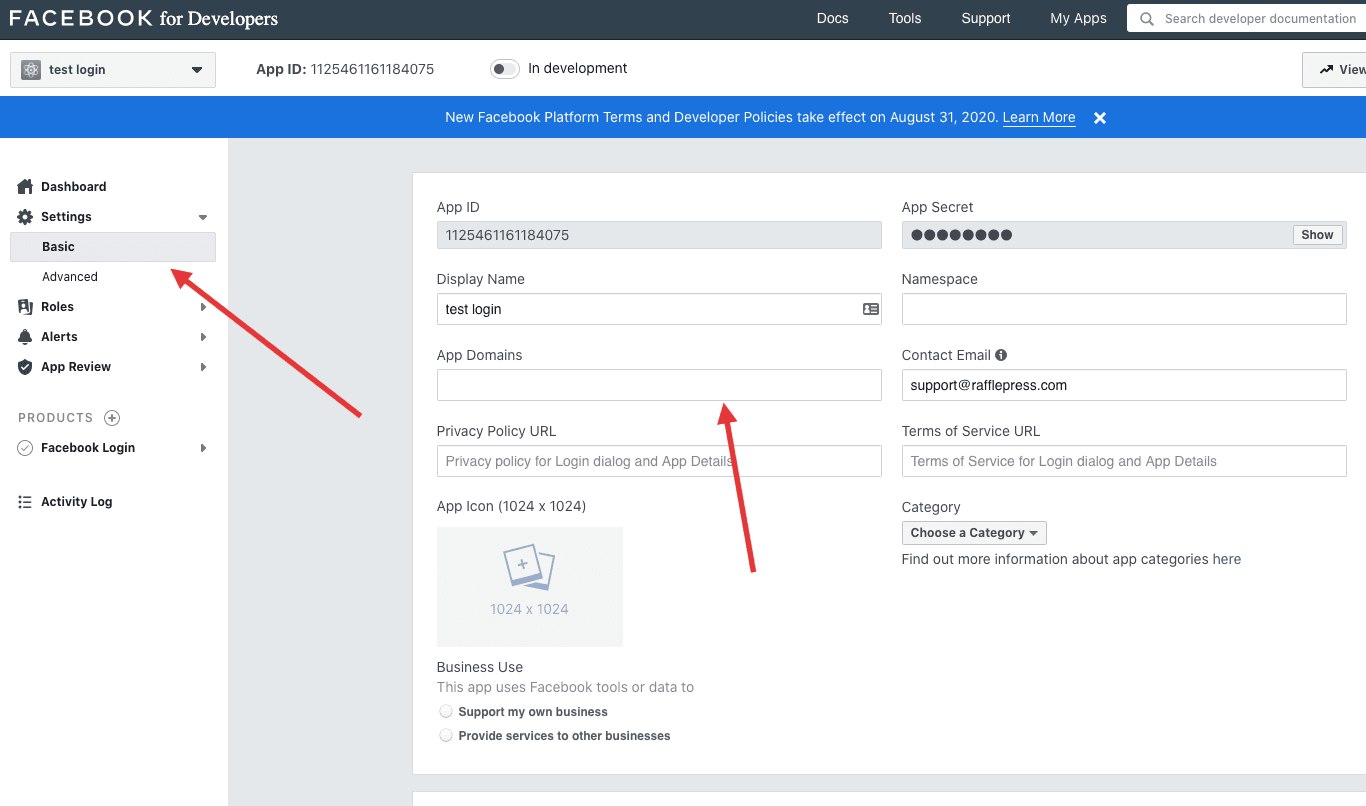Choose Provide services to other businesses
This screenshot has width=1366, height=806.
[446, 735]
